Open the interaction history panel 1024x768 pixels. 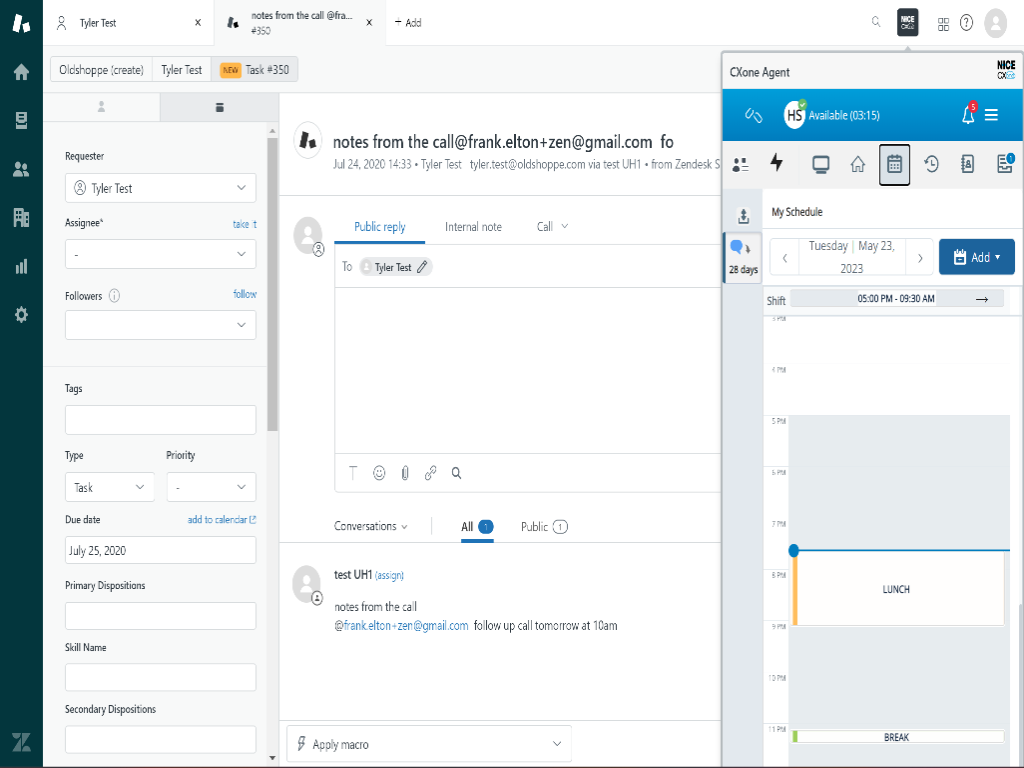click(x=932, y=164)
